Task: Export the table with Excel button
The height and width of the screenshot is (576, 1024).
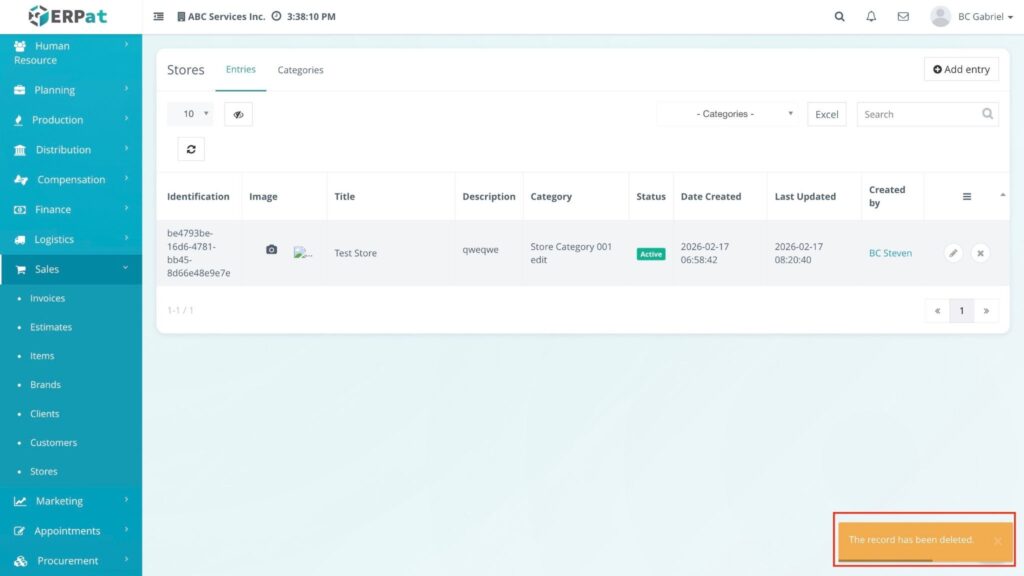Action: click(x=827, y=114)
